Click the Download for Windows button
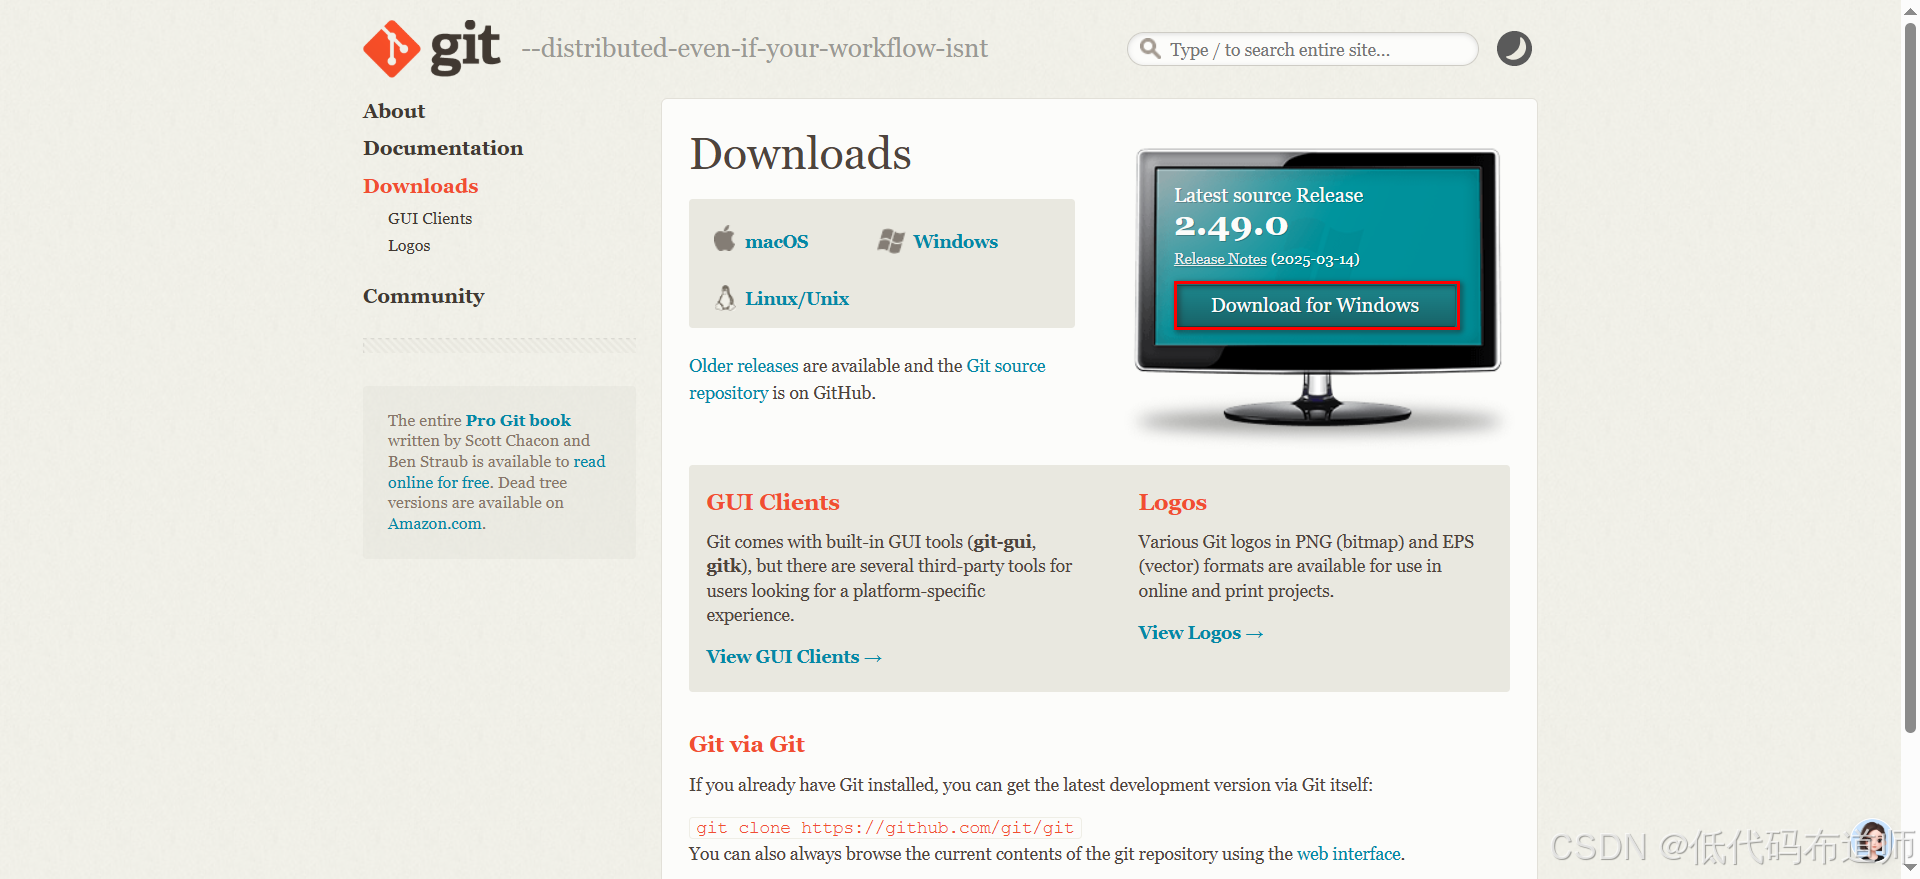This screenshot has height=879, width=1920. point(1315,305)
